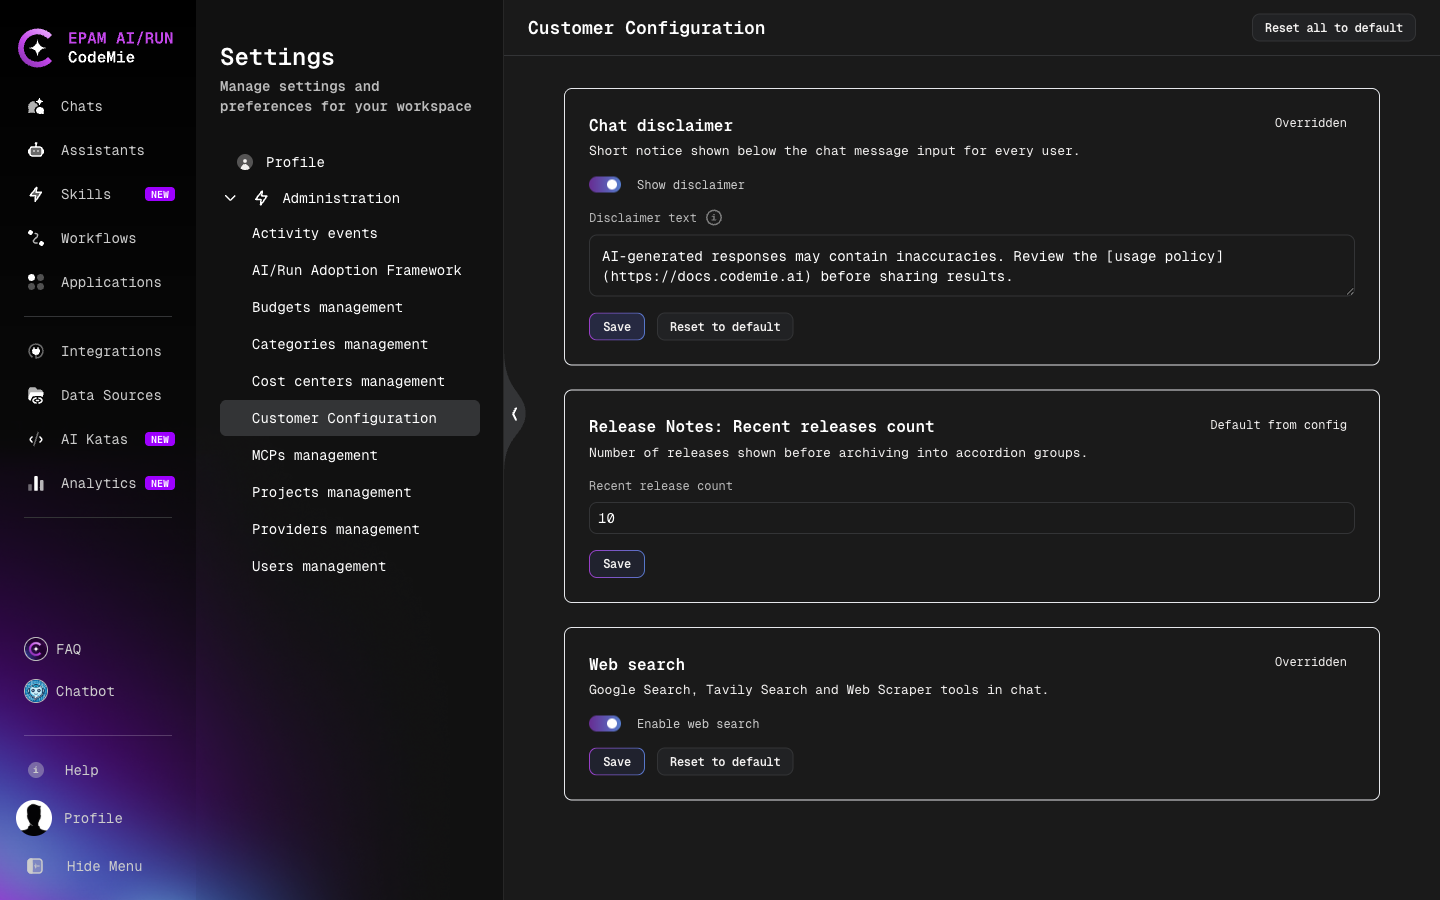This screenshot has width=1440, height=900.
Task: Toggle the Enable web search switch
Action: click(x=605, y=724)
